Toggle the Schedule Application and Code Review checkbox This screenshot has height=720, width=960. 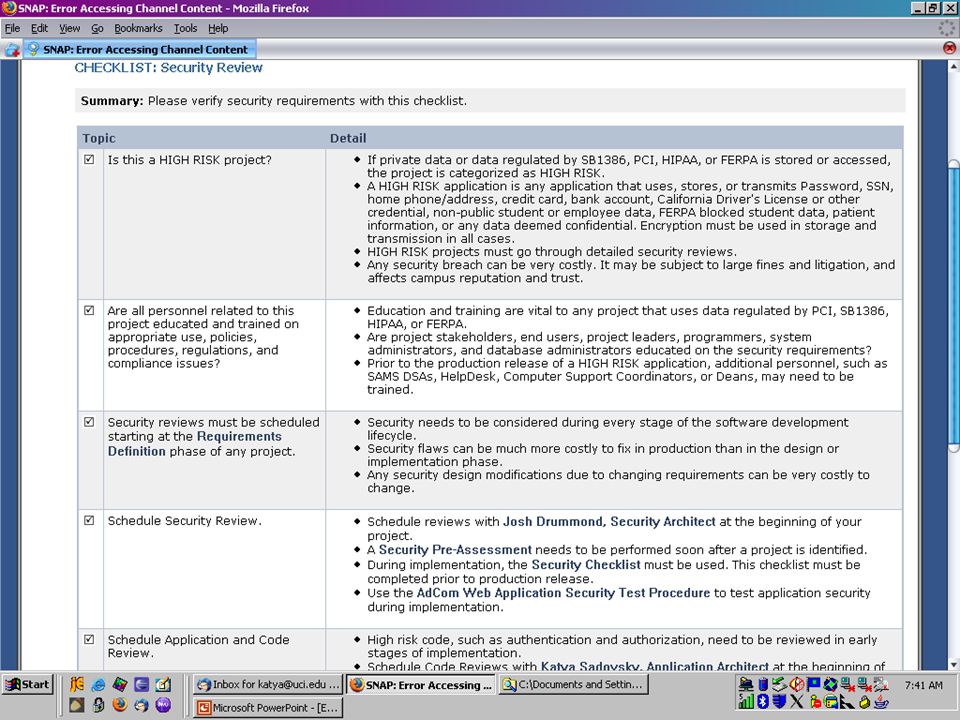89,639
